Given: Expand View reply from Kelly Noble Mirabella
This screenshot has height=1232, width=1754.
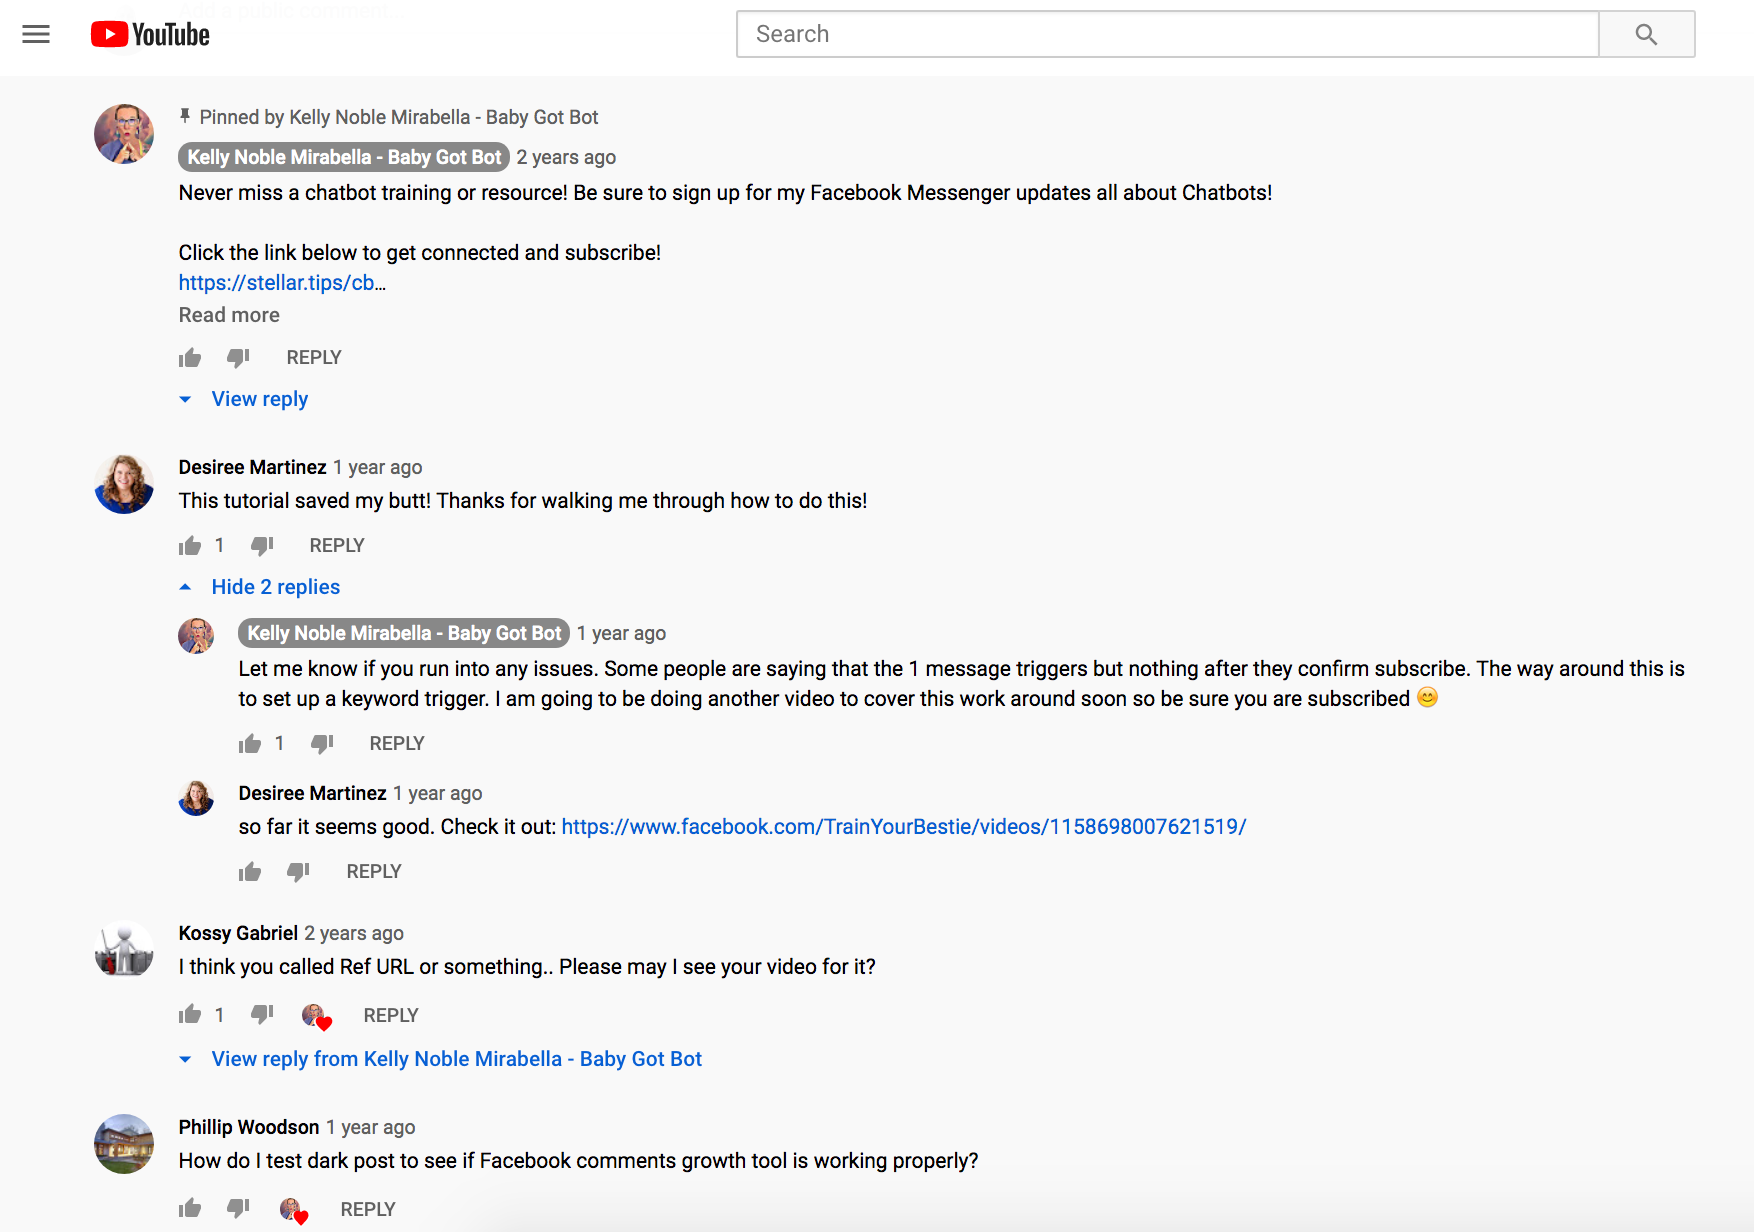Looking at the screenshot, I should [456, 1059].
